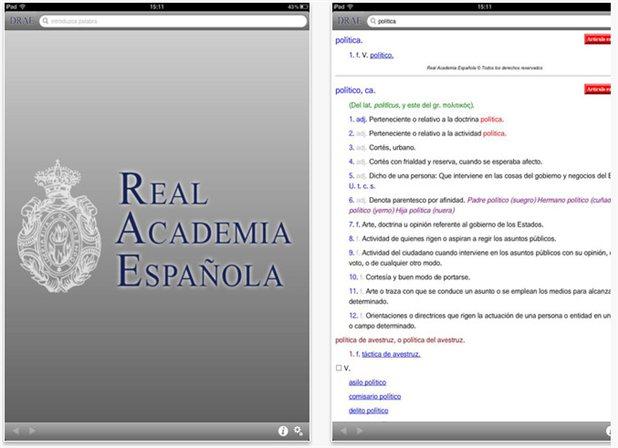Toggle the square box next to V.
The height and width of the screenshot is (448, 618).
pos(338,368)
